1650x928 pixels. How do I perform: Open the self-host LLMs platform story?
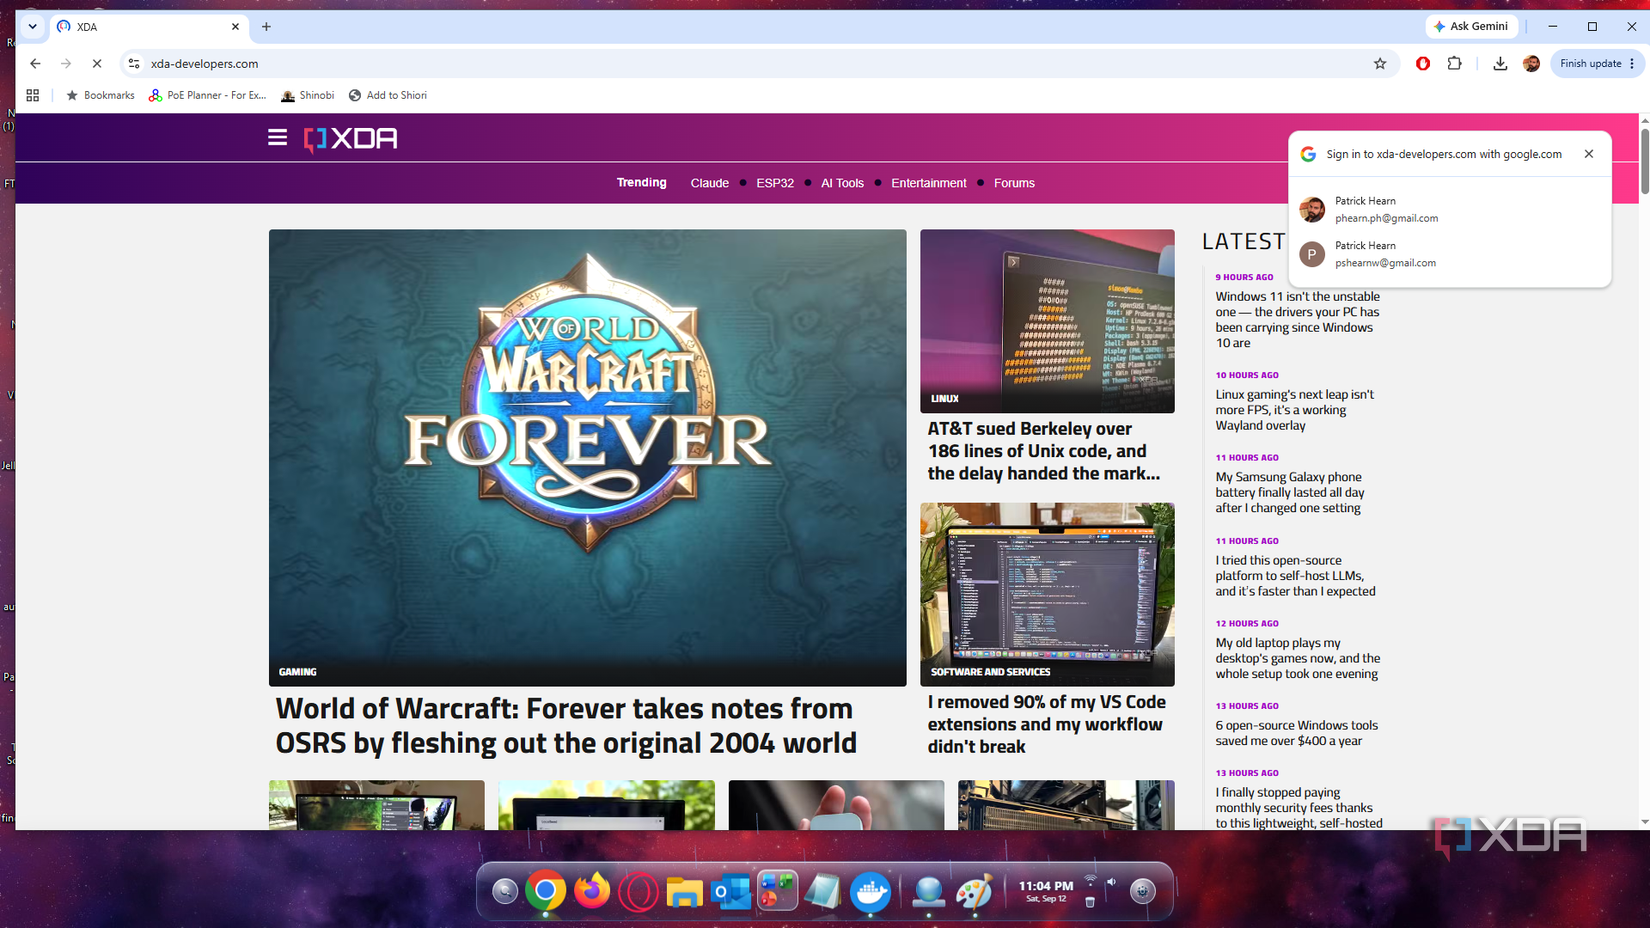tap(1296, 576)
